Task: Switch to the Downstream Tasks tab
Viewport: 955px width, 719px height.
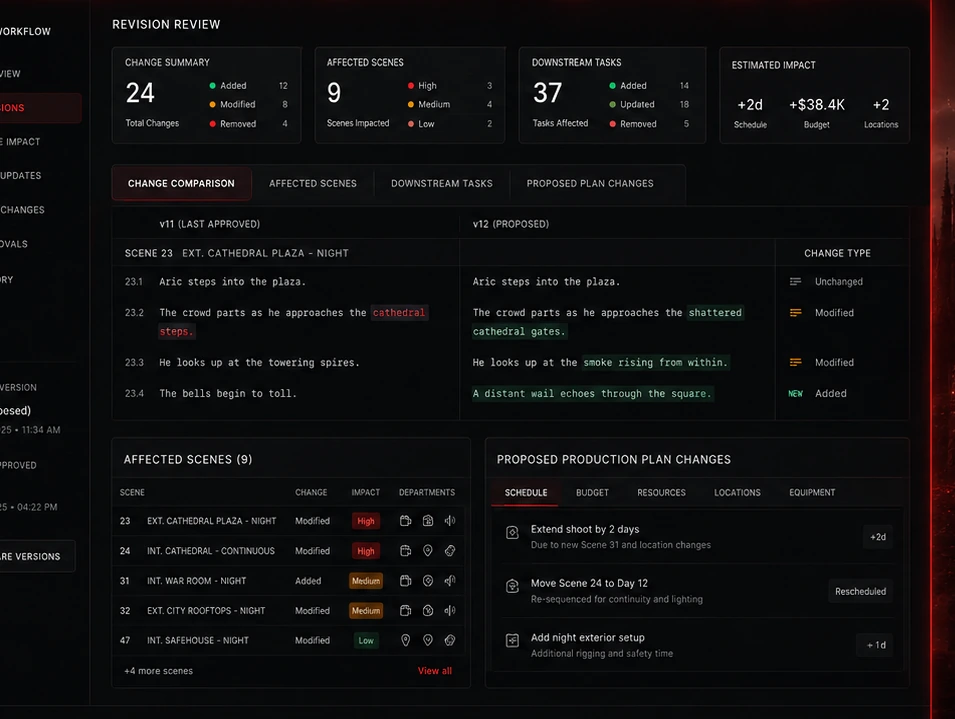Action: click(x=442, y=183)
